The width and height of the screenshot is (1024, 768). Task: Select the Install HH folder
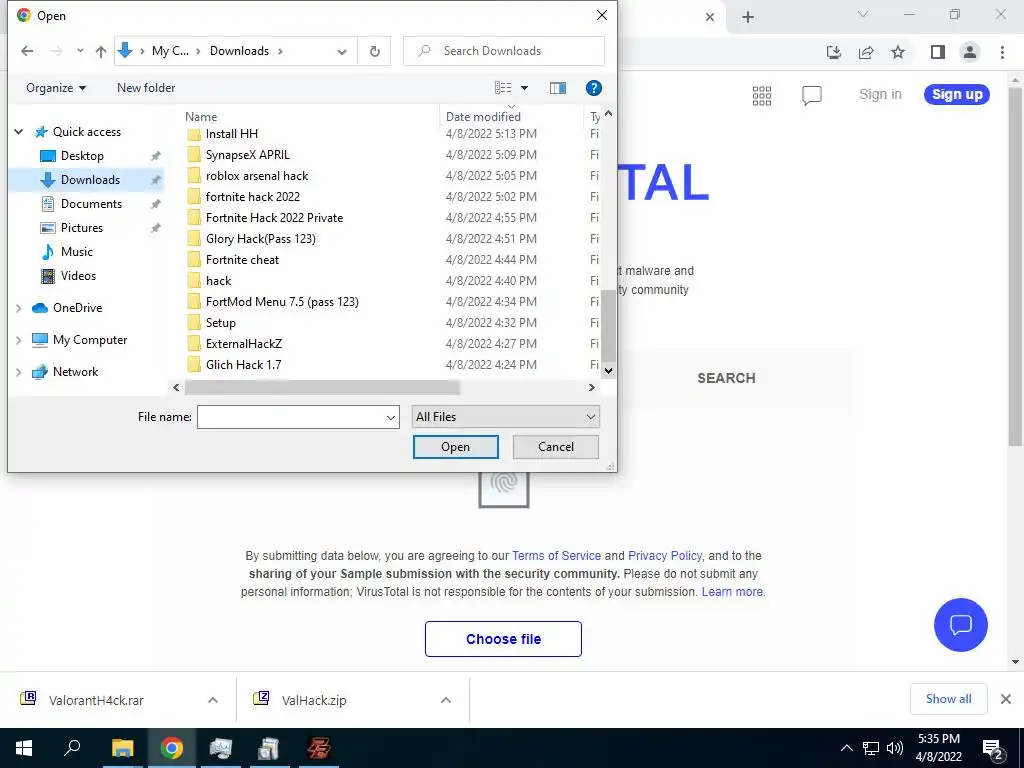click(x=232, y=134)
